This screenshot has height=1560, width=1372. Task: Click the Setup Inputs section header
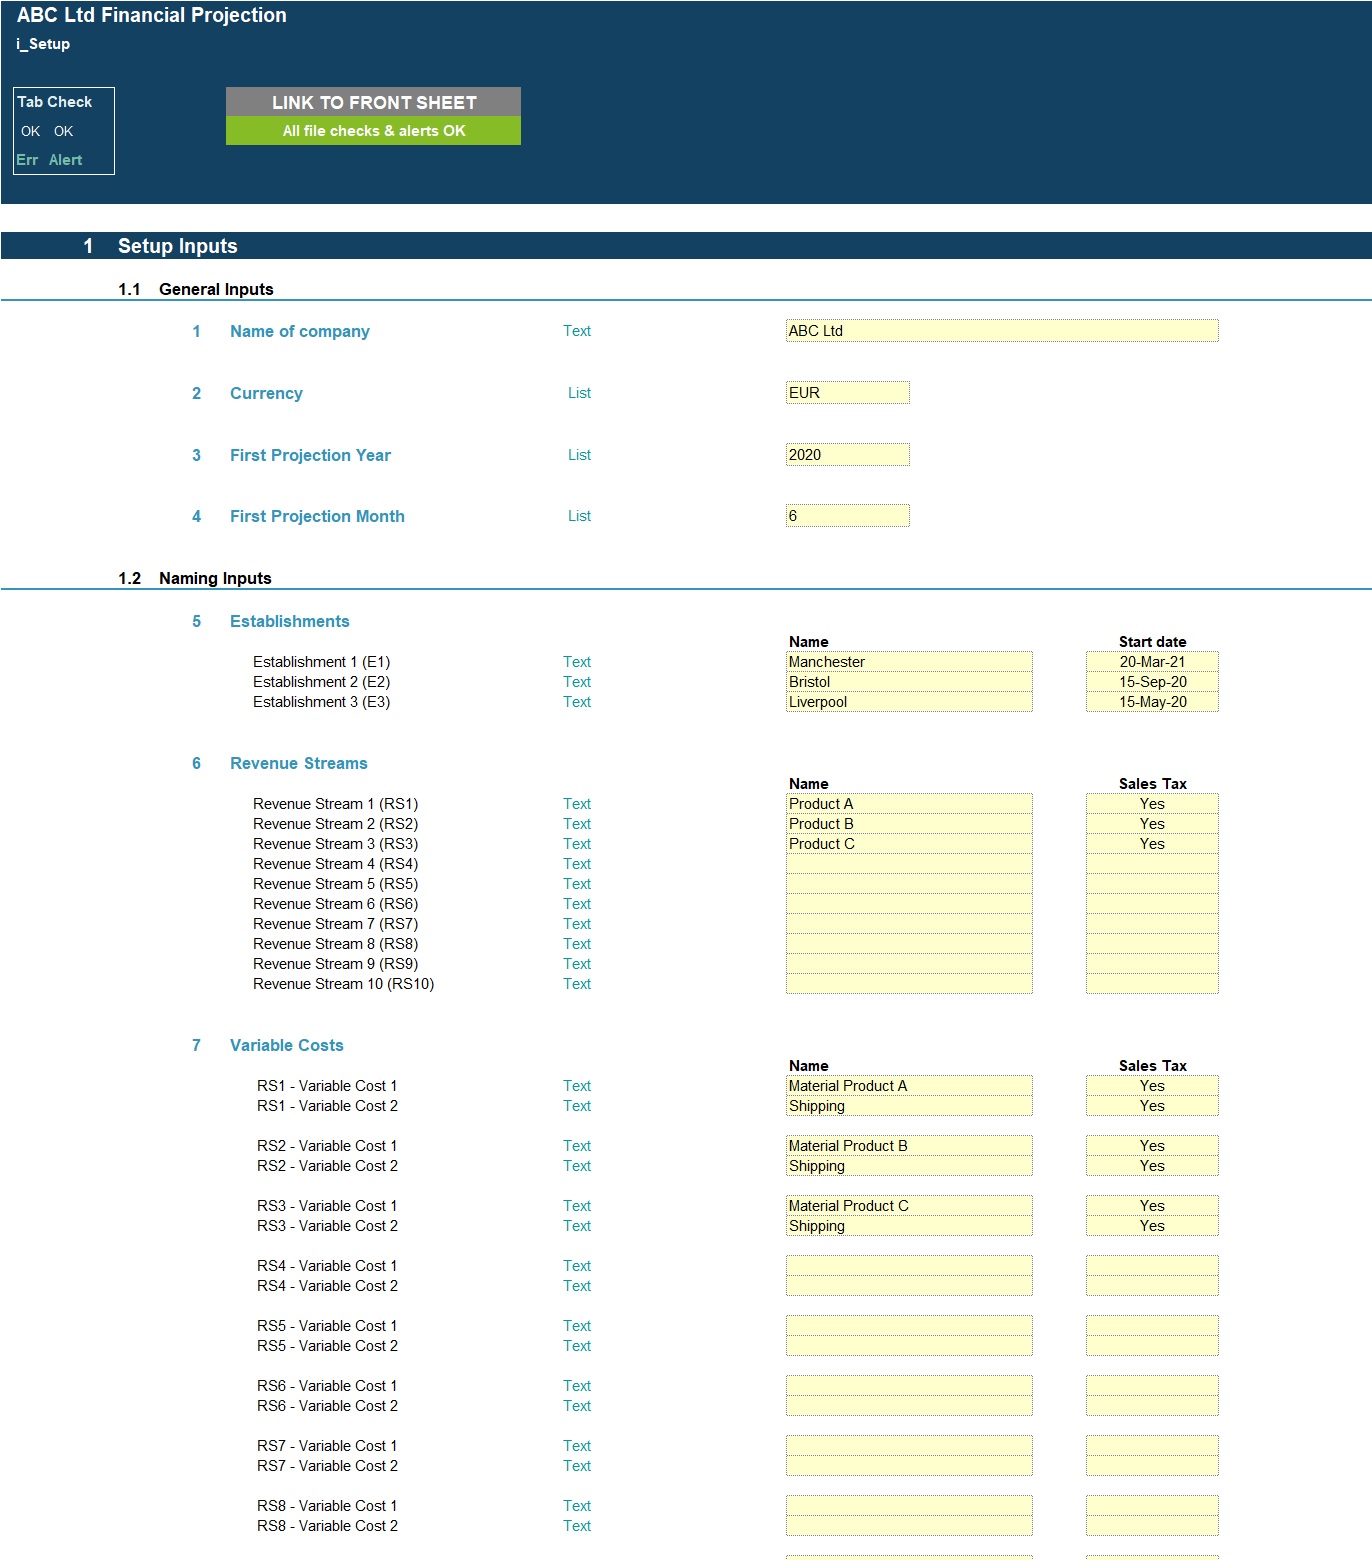tap(177, 246)
